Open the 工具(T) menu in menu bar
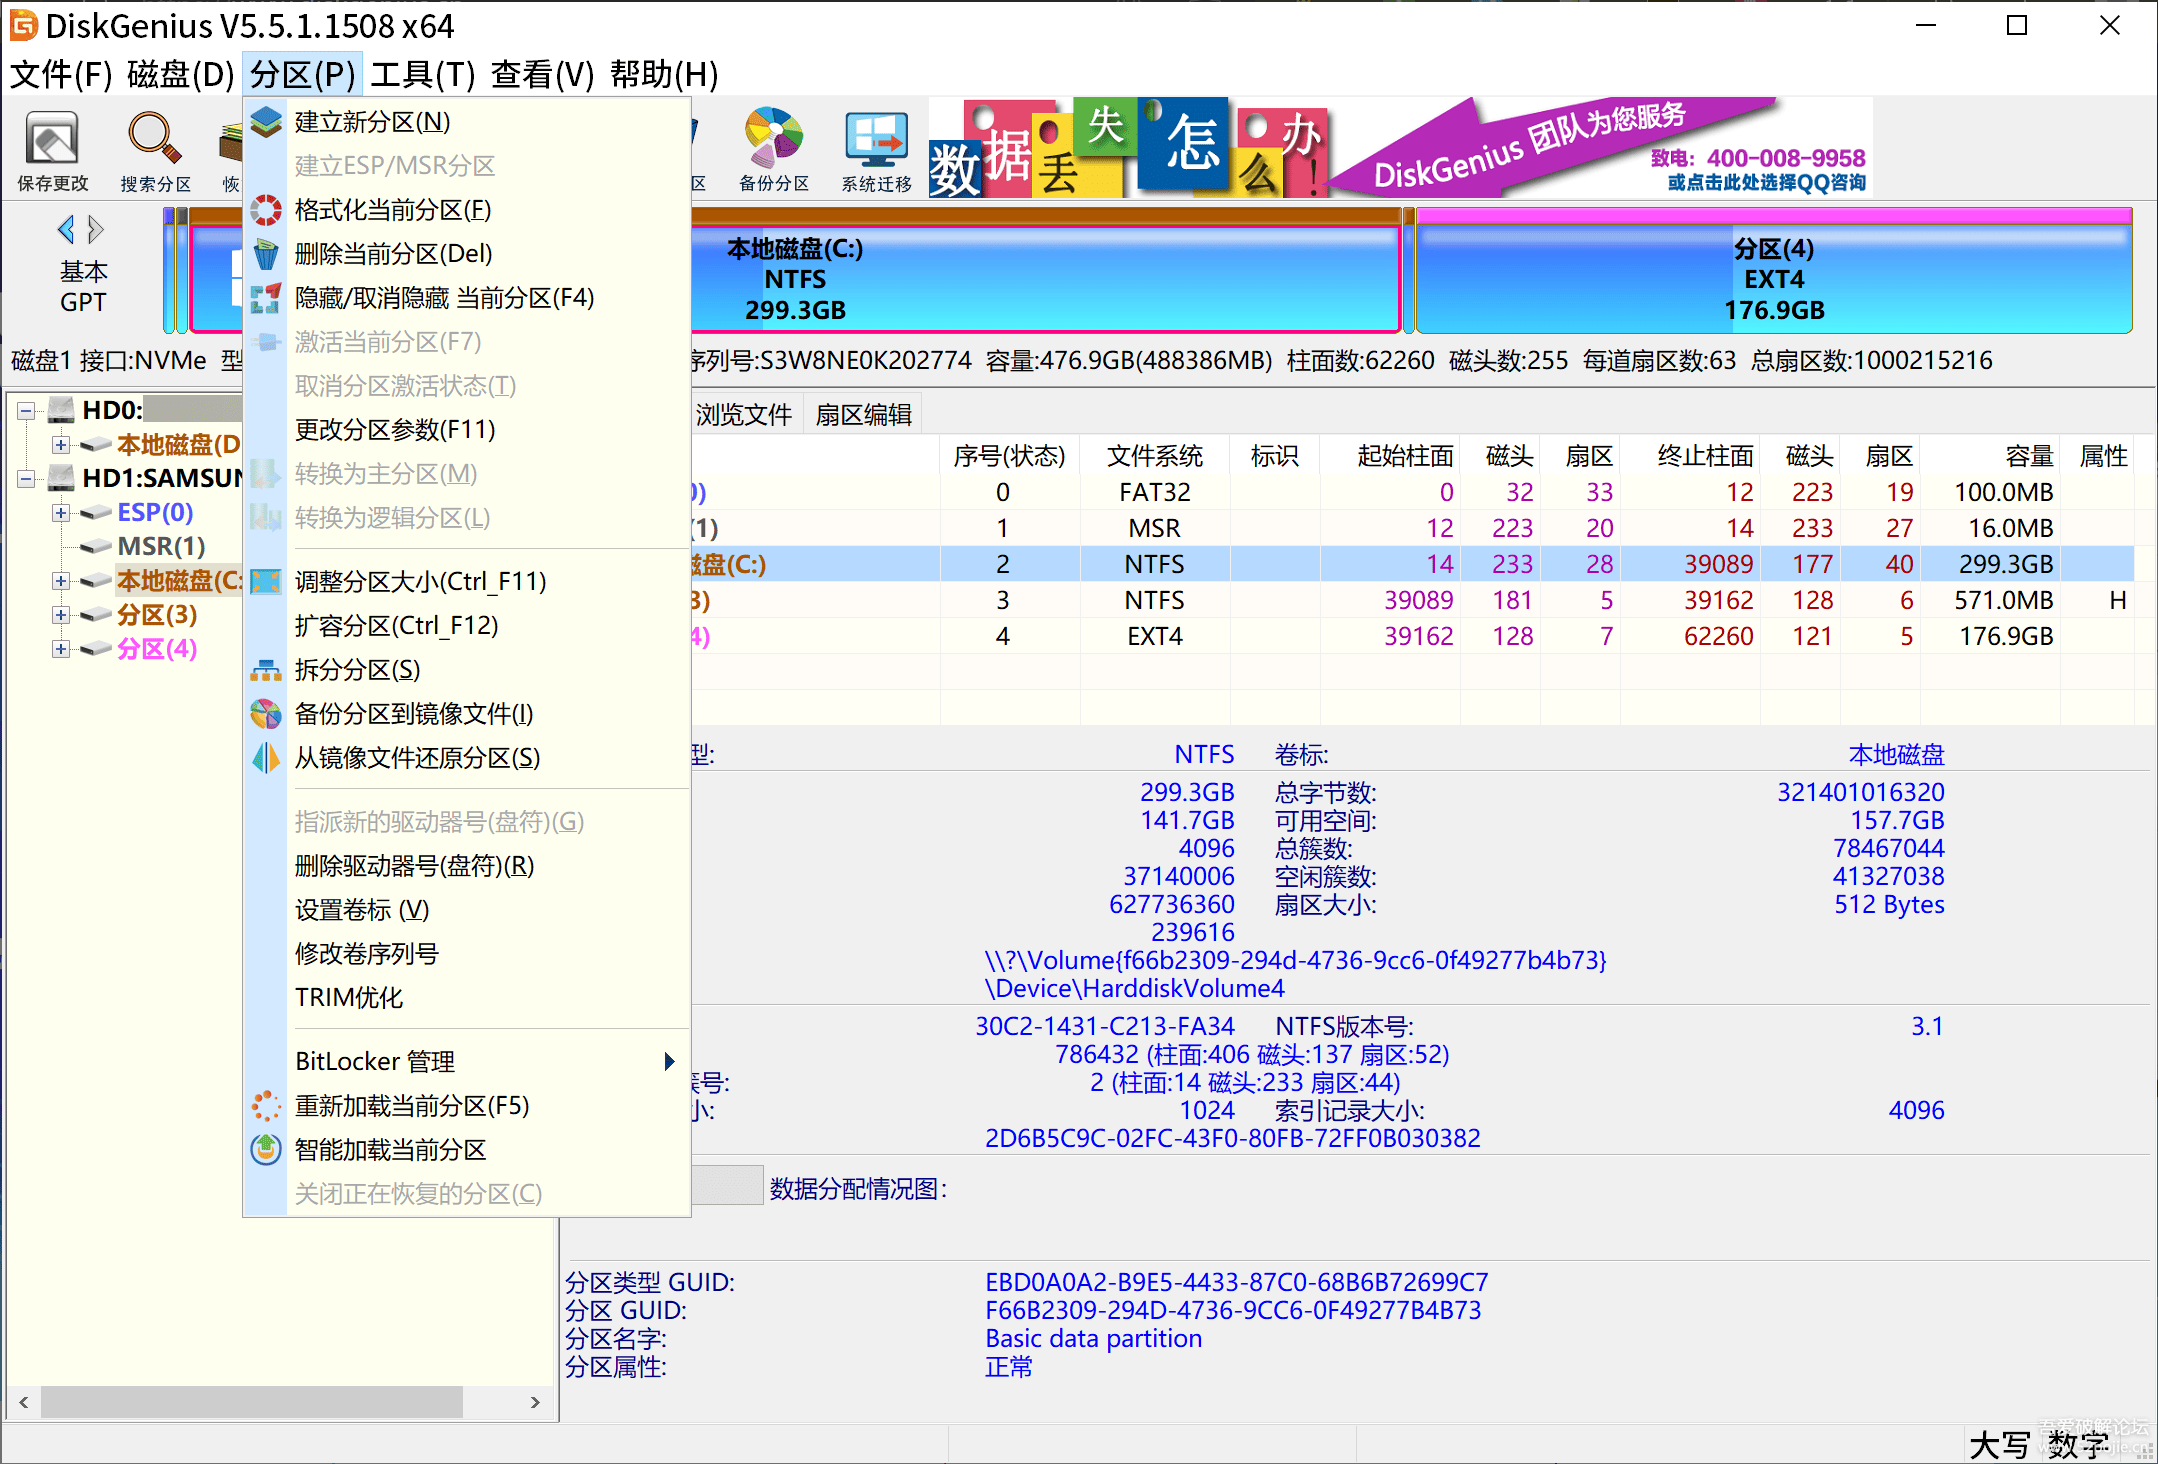This screenshot has height=1464, width=2158. coord(422,74)
